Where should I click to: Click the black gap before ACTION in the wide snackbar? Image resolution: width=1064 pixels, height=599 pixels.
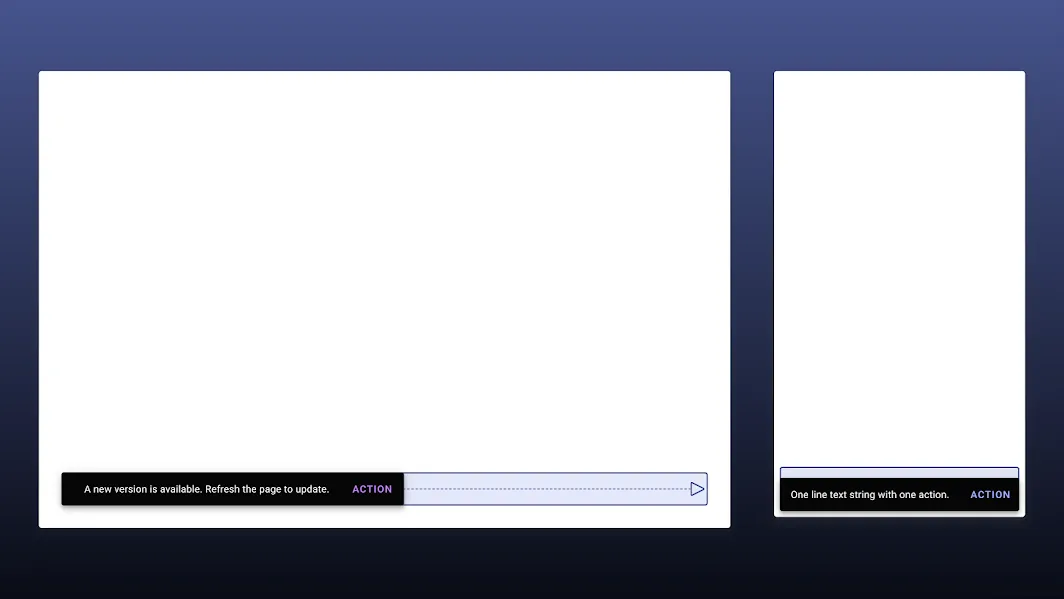(x=340, y=489)
